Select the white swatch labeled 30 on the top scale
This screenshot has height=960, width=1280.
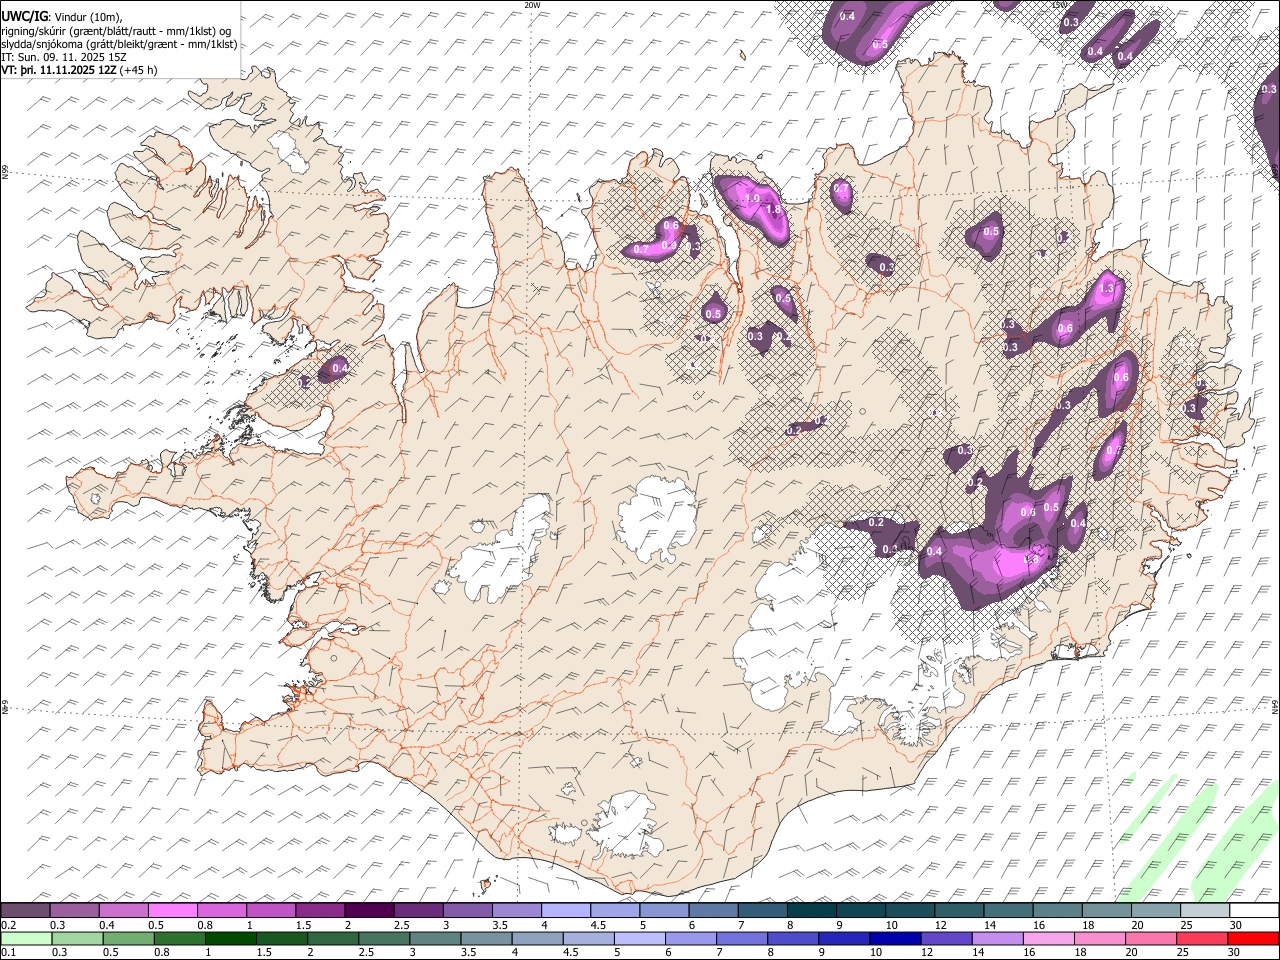(1254, 911)
